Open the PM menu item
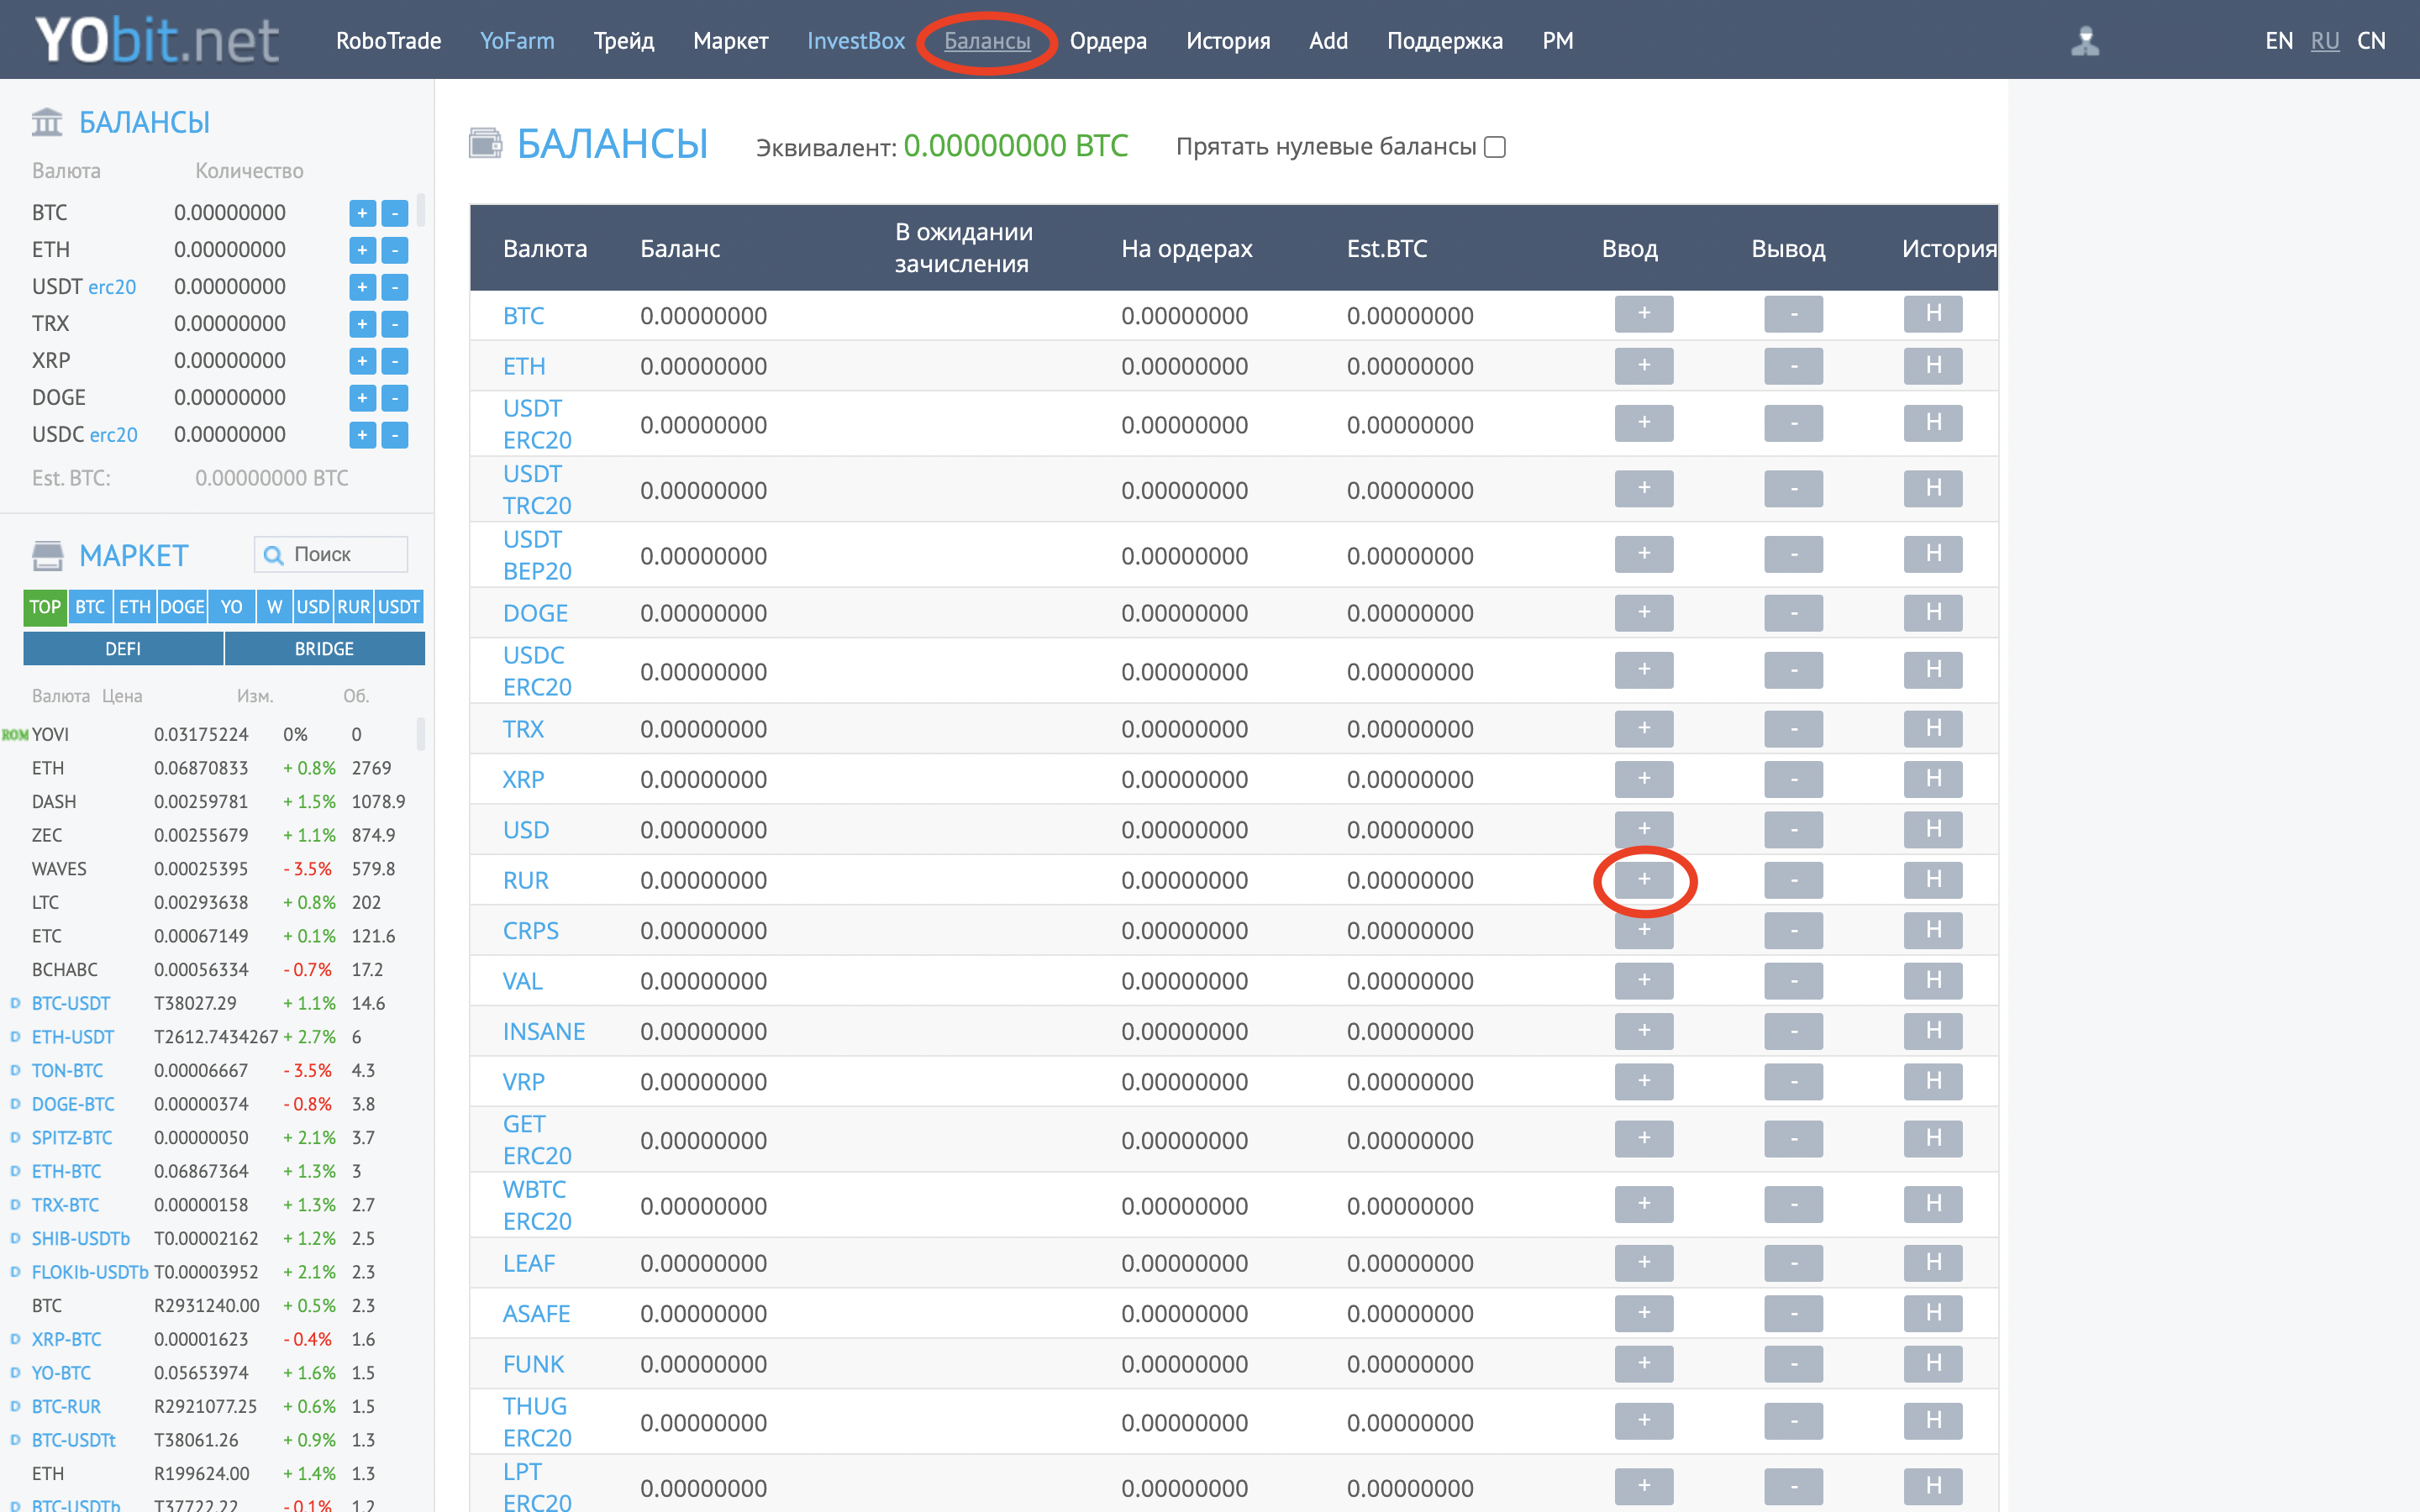 [x=1557, y=41]
